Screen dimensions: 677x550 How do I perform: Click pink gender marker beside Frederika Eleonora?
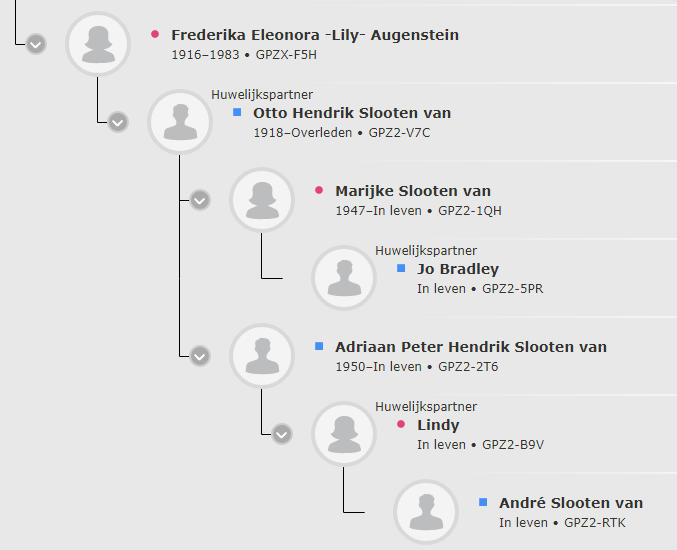point(155,34)
